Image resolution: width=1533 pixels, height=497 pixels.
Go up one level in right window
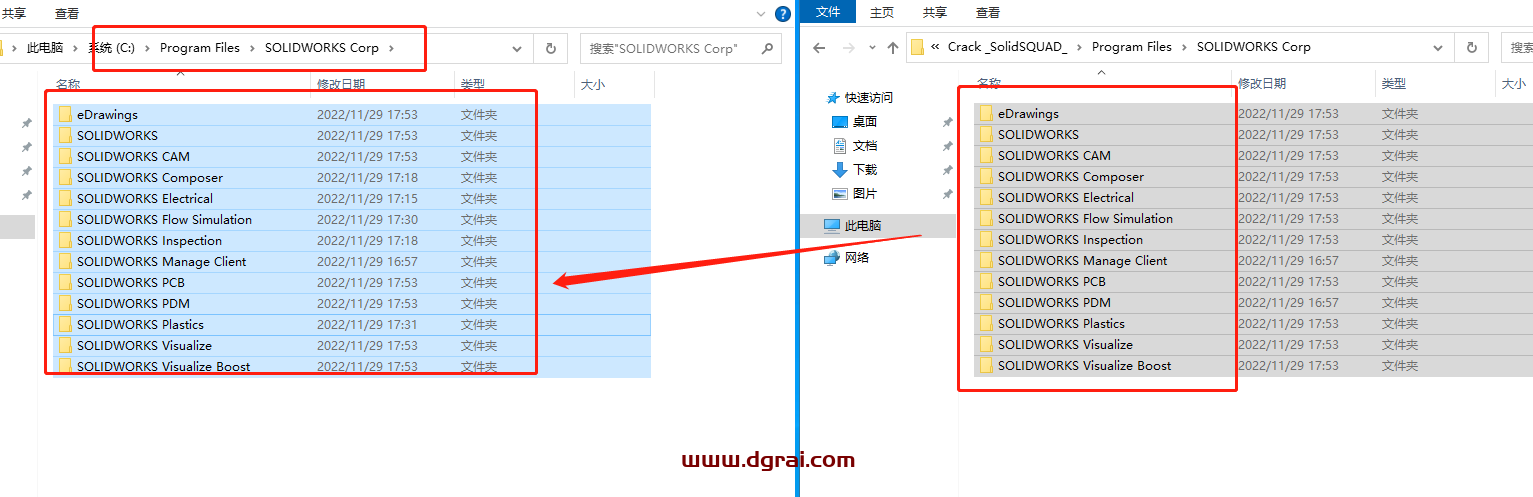892,47
